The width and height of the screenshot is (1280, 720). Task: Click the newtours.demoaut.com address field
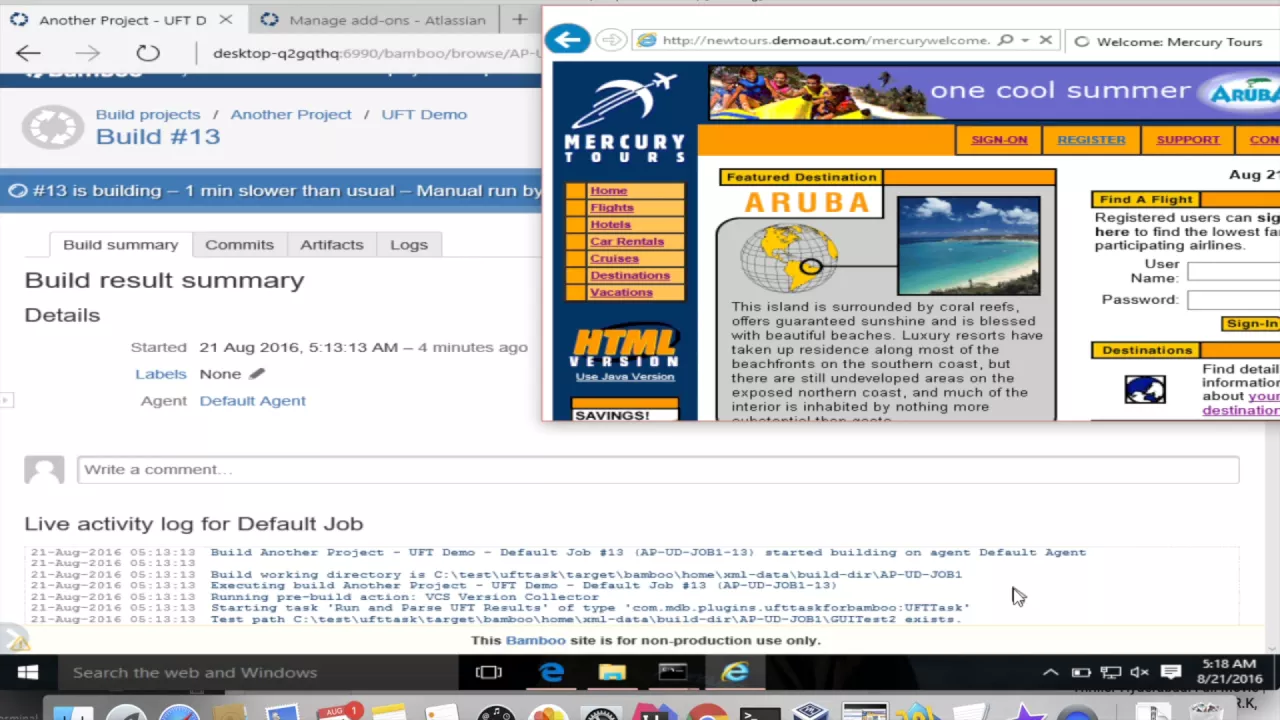coord(826,40)
